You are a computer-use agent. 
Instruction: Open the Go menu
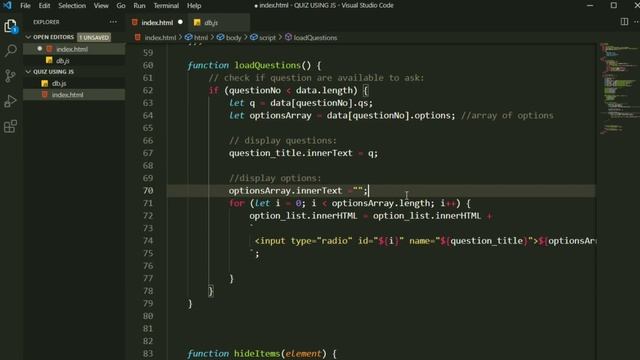click(x=121, y=6)
